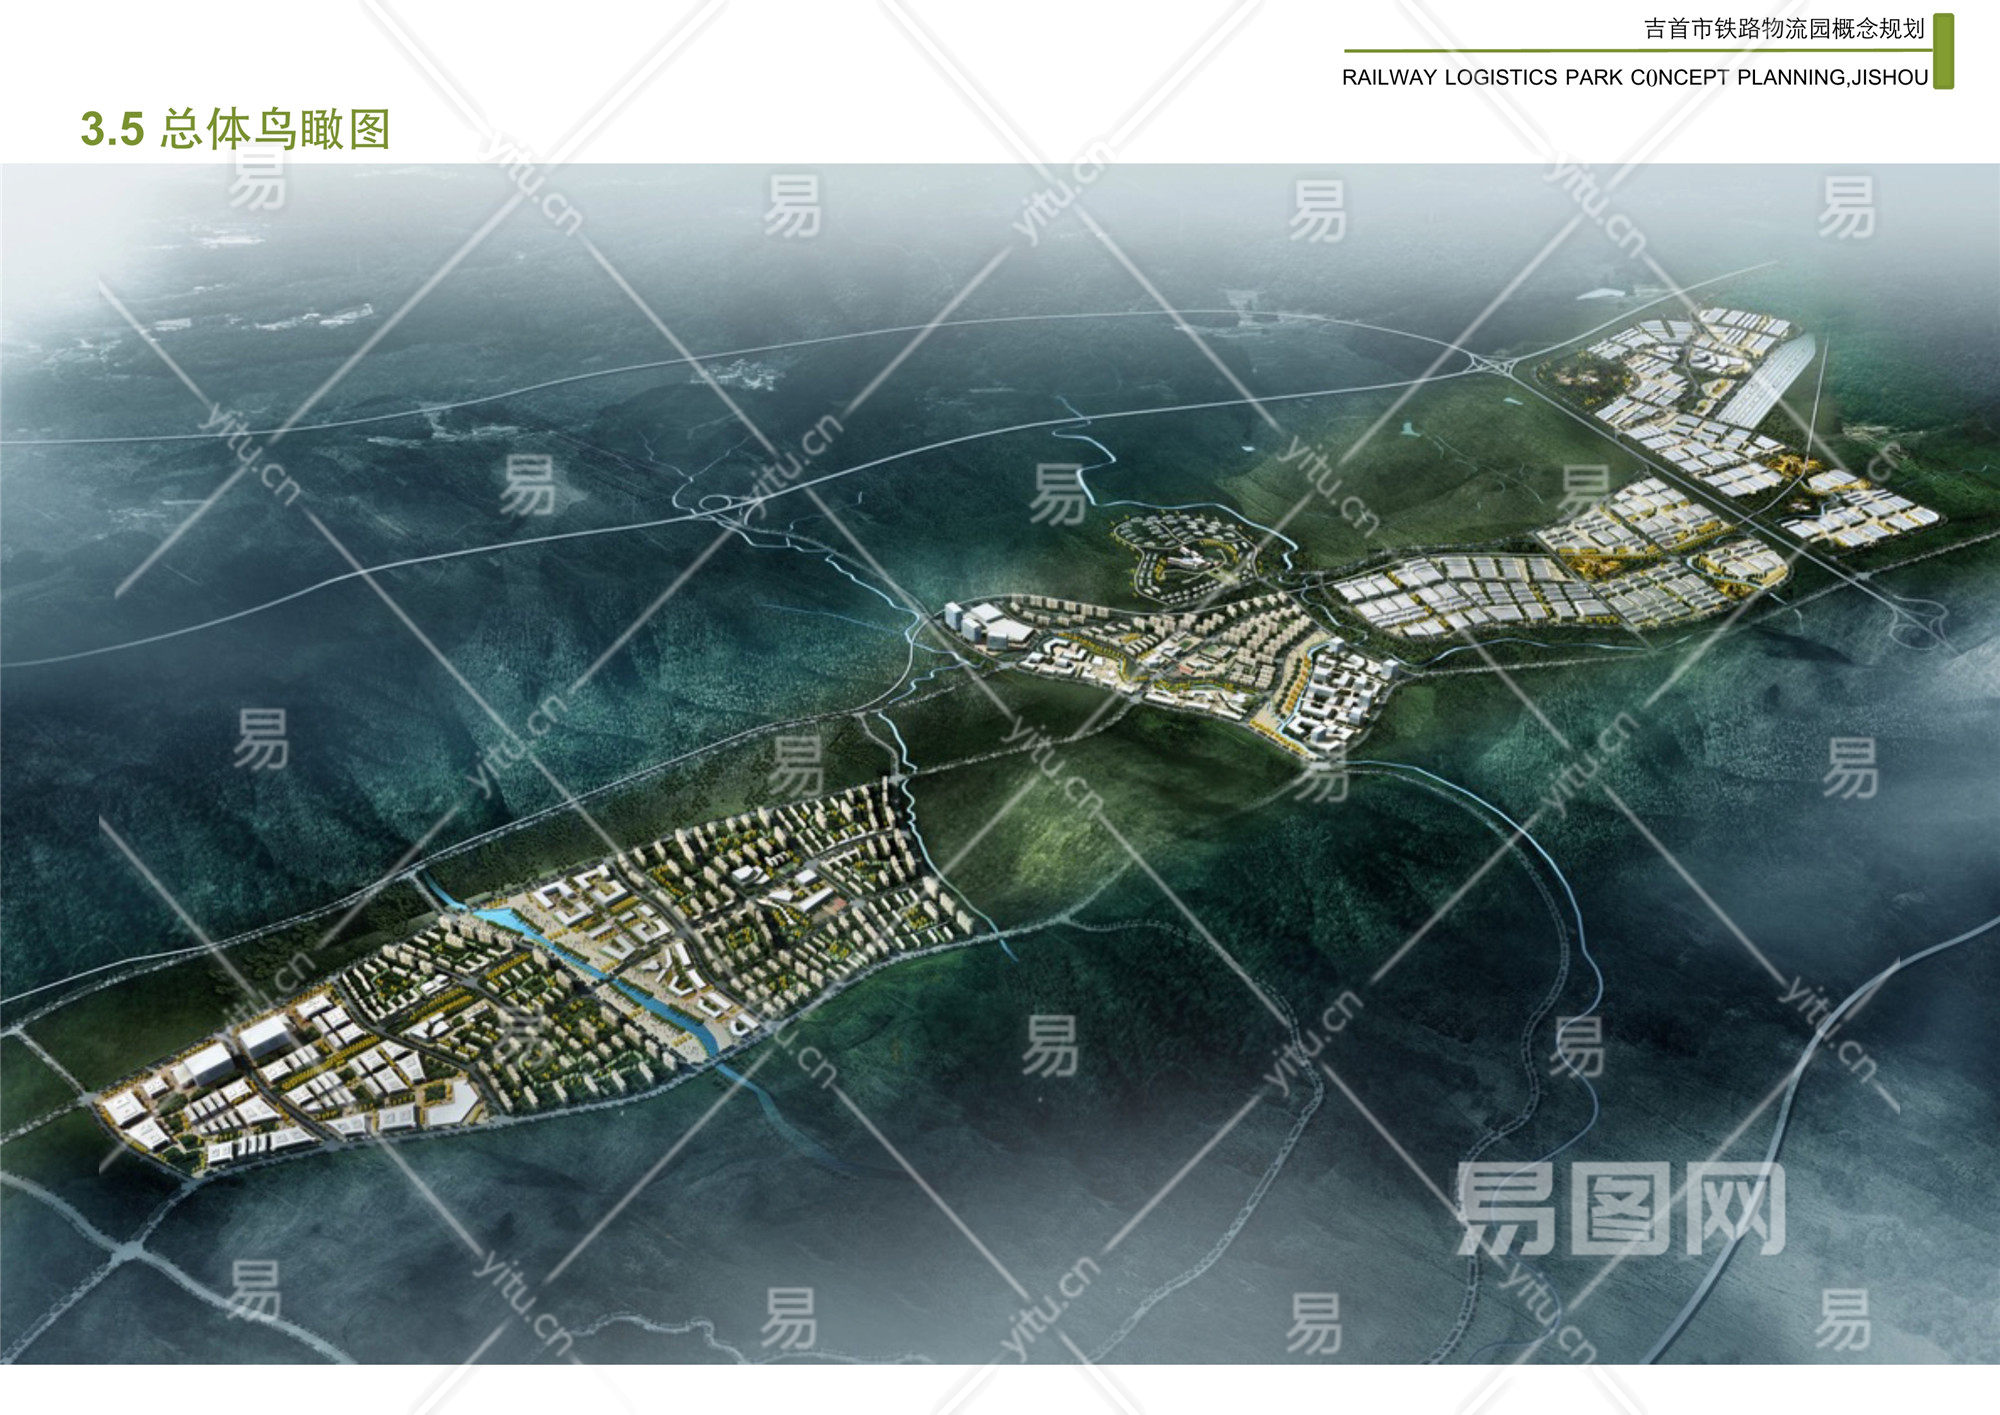Screen dimensions: 2000x1415
Task: Click the RAILWAY LOGISTICS PARK CONCEPT PLANNING,JISHOU text
Action: point(1634,77)
